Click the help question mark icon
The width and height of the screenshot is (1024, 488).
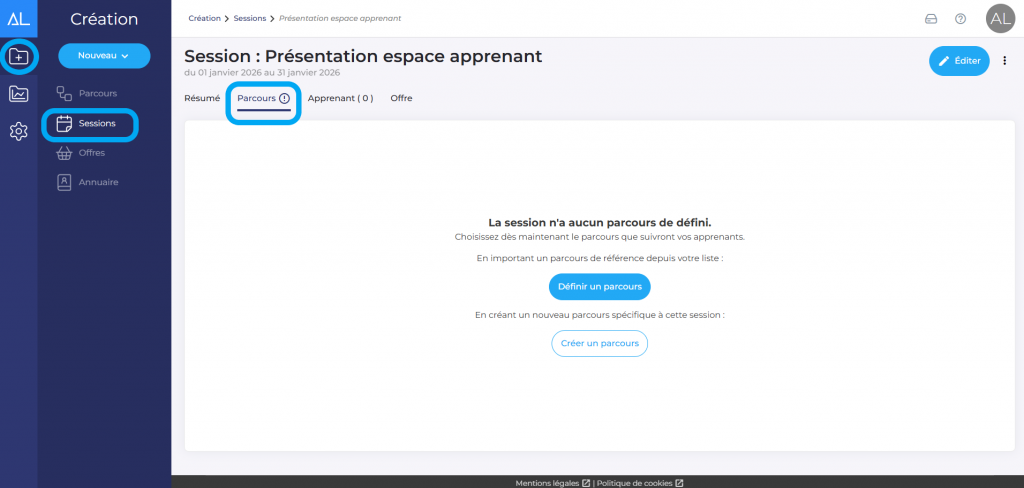[x=961, y=19]
